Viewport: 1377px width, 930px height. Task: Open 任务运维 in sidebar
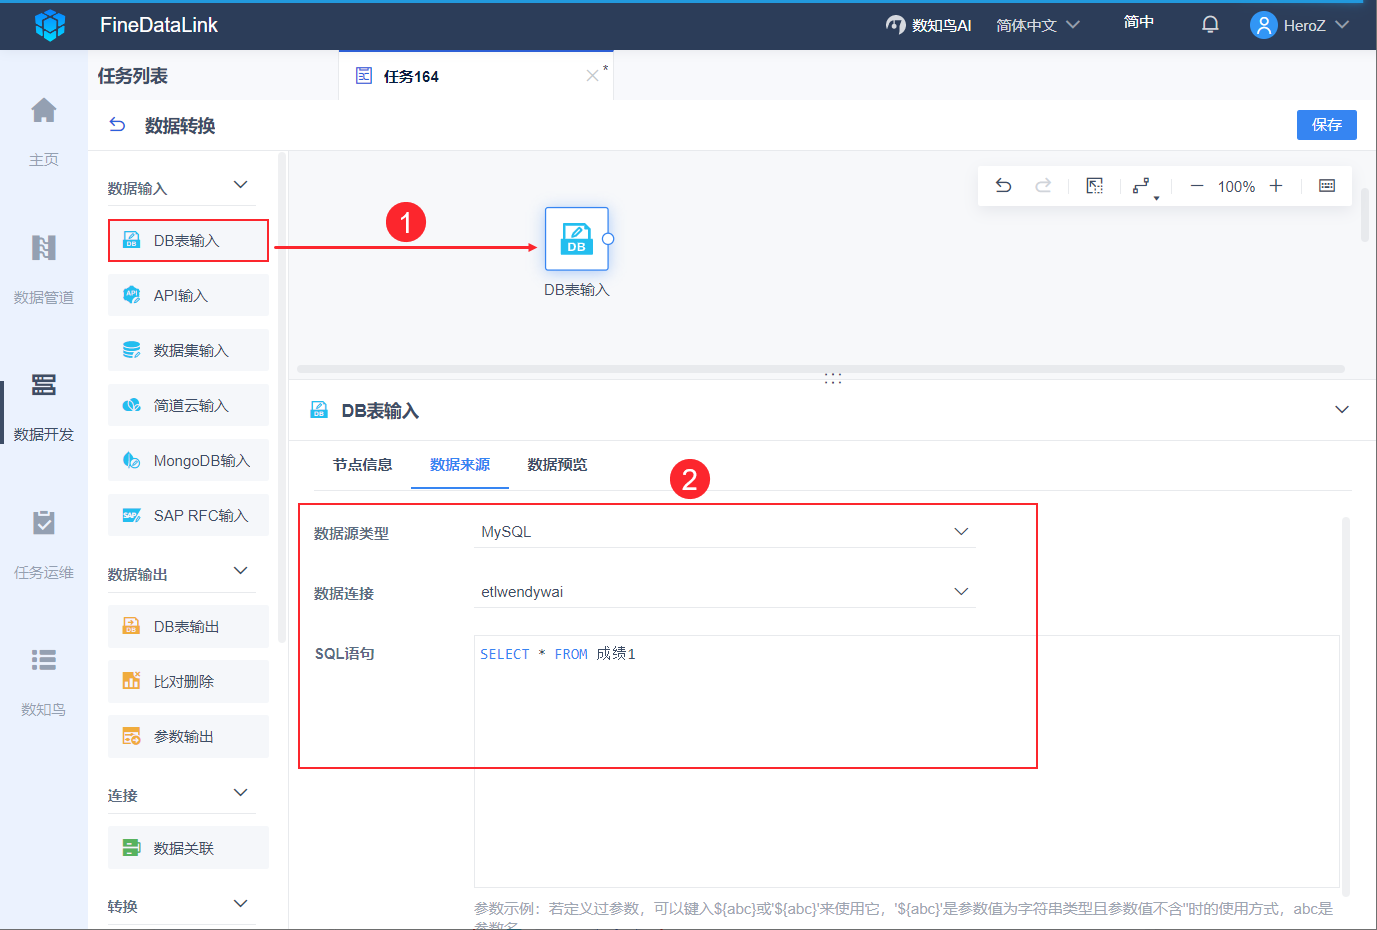(x=44, y=544)
